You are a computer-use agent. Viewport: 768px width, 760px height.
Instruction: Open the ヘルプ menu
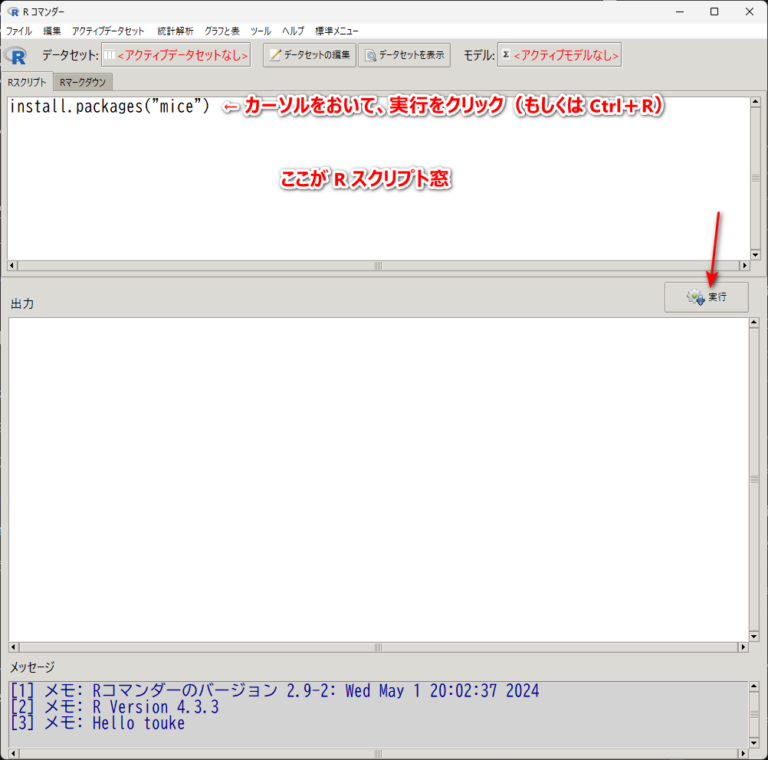coord(293,32)
